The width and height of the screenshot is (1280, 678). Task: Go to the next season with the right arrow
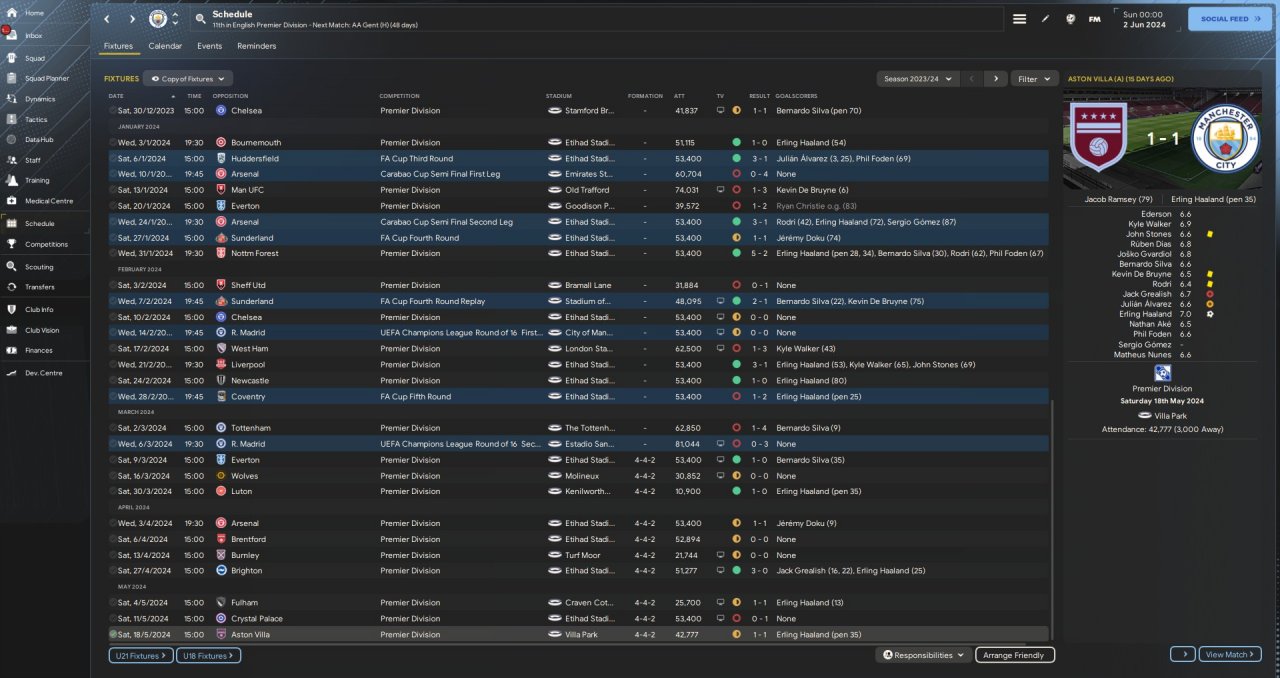coord(995,78)
